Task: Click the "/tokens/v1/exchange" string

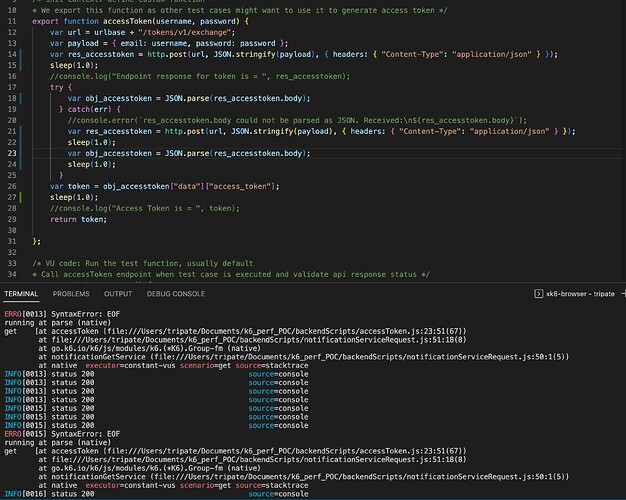Action: [185, 32]
